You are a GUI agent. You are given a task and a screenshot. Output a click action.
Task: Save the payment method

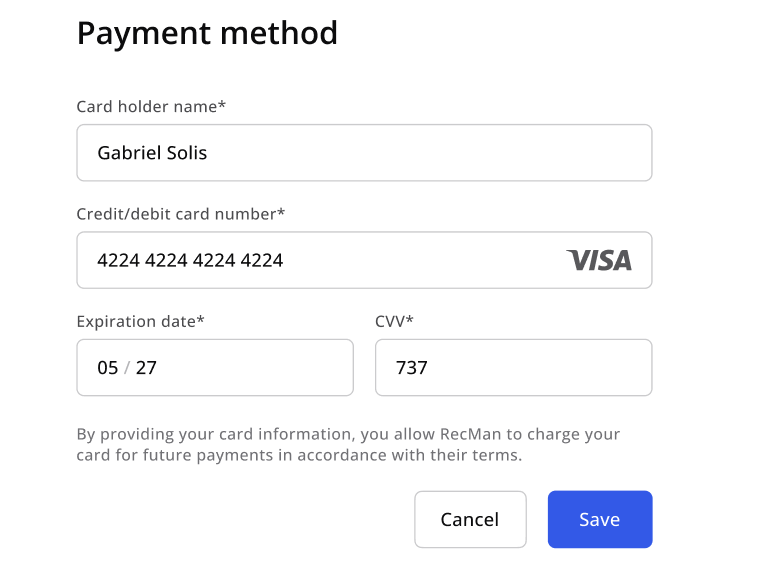pos(600,519)
